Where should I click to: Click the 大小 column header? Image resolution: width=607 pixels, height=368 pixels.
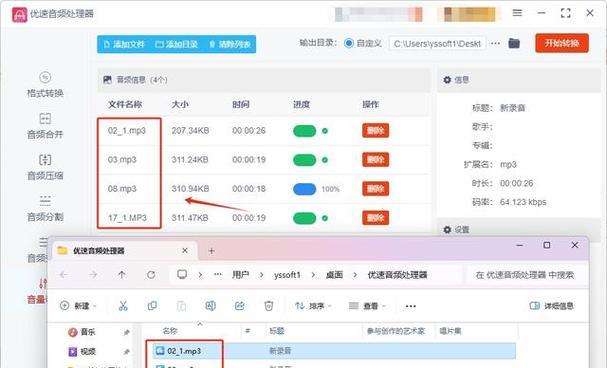click(x=180, y=104)
